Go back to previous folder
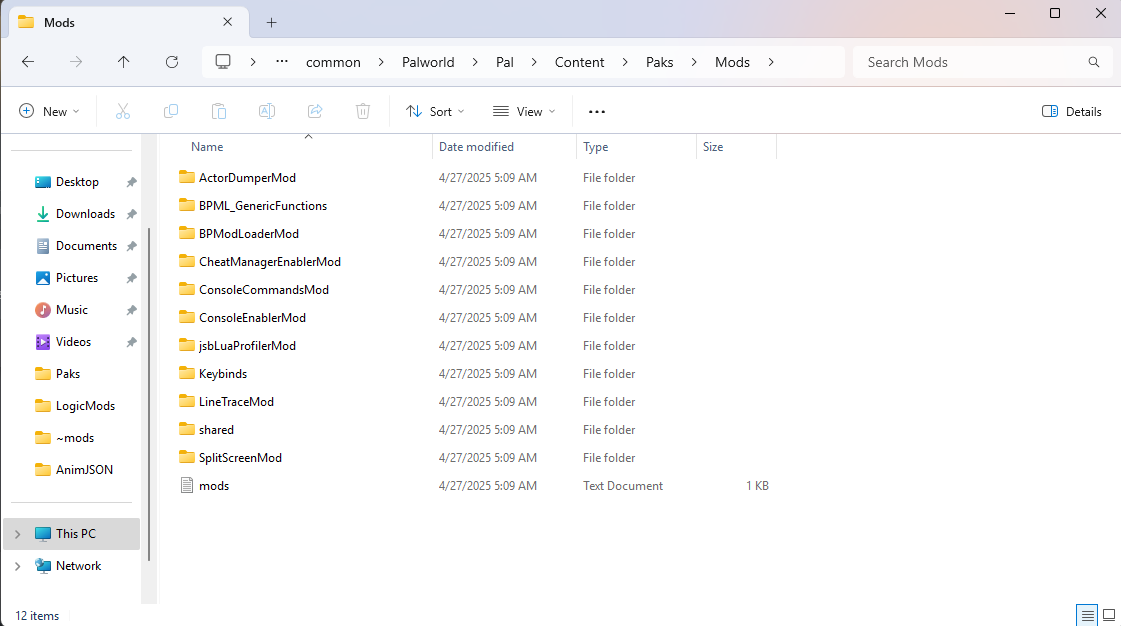Viewport: 1121px width, 626px height. [x=28, y=62]
